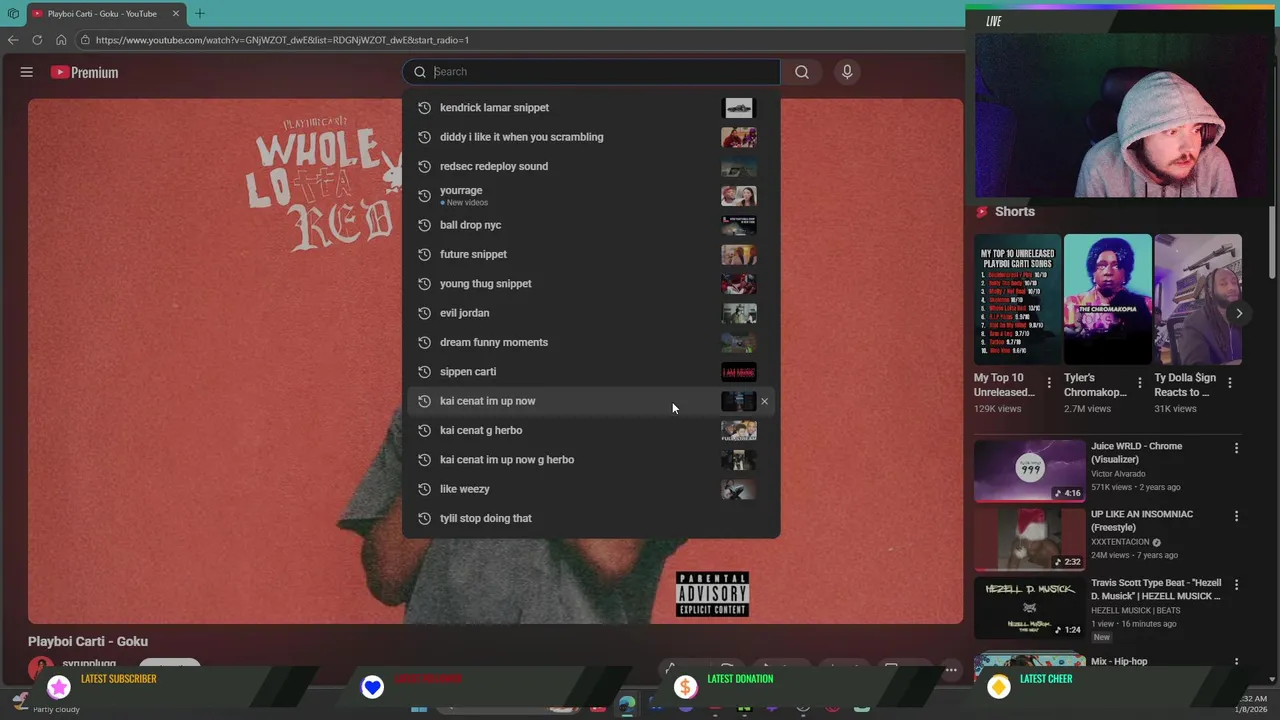This screenshot has width=1280, height=720.
Task: Pick 'sippen carti' suggestion
Action: (x=591, y=371)
